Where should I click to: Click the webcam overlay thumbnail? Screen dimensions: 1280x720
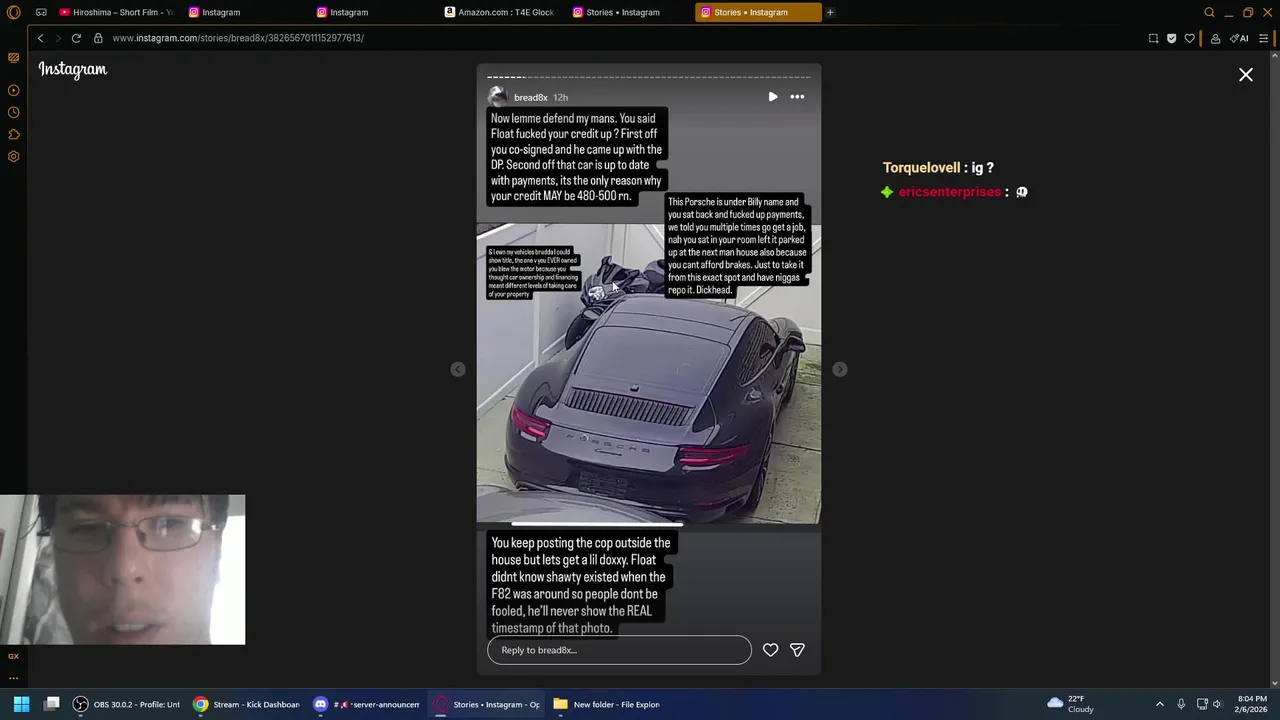pyautogui.click(x=122, y=569)
